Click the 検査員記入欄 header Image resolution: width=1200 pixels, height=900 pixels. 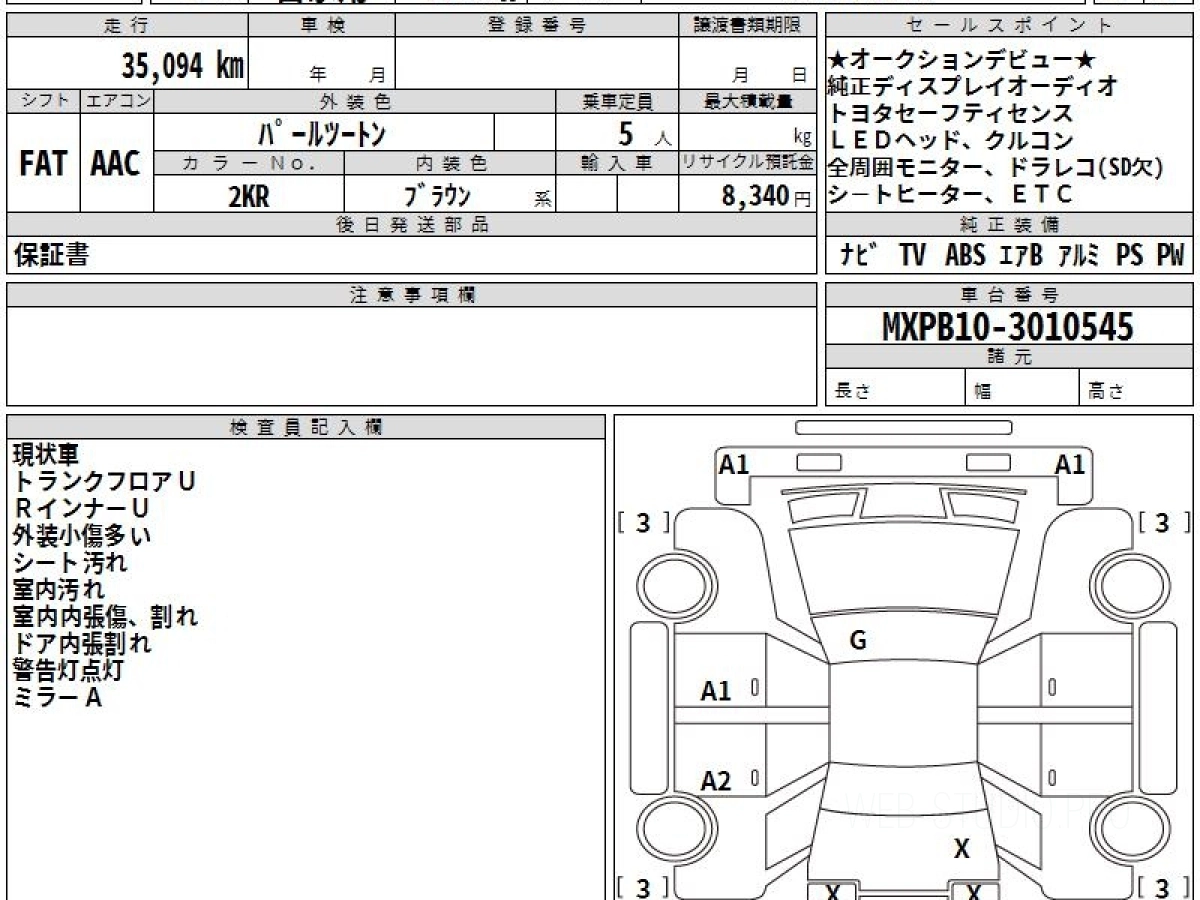click(306, 427)
